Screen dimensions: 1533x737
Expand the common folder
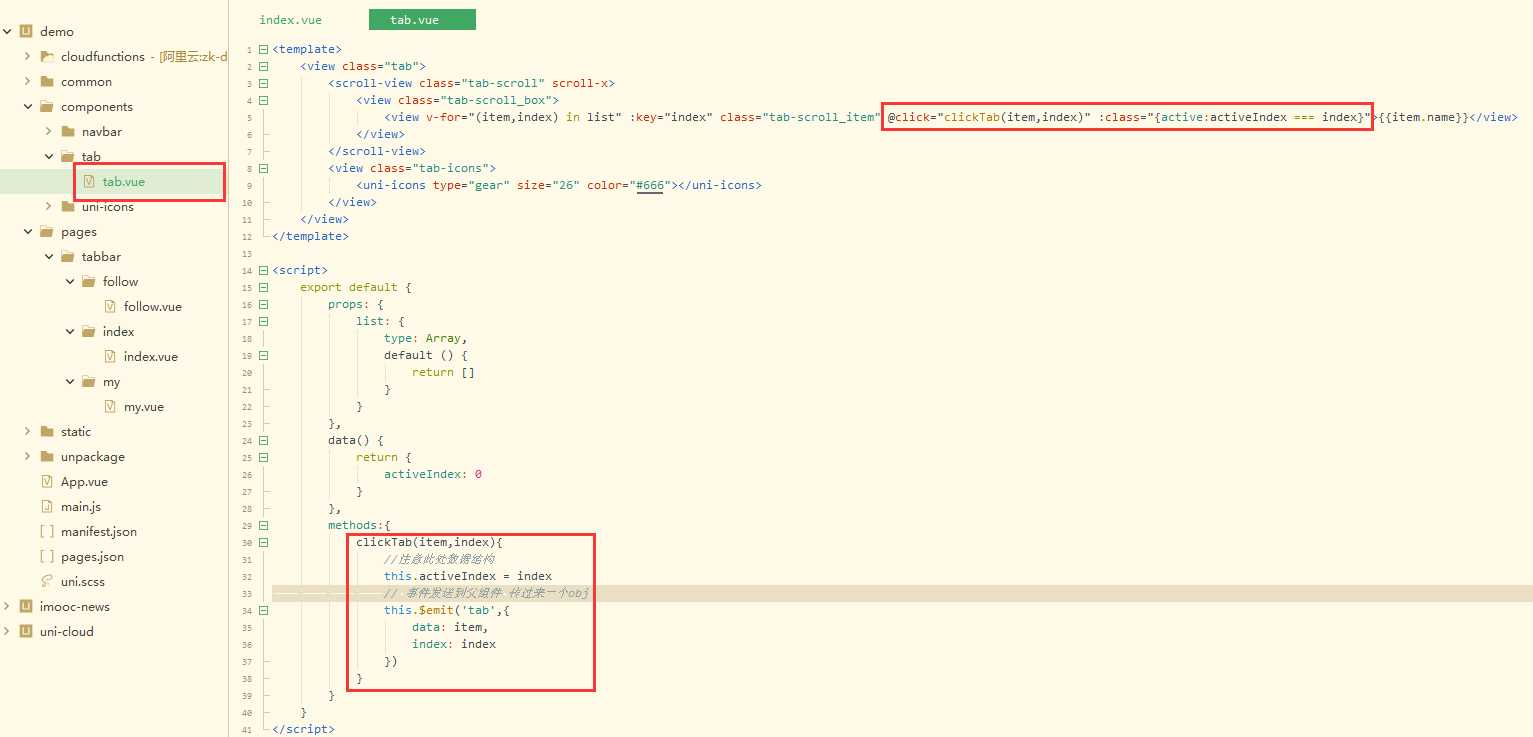click(27, 82)
